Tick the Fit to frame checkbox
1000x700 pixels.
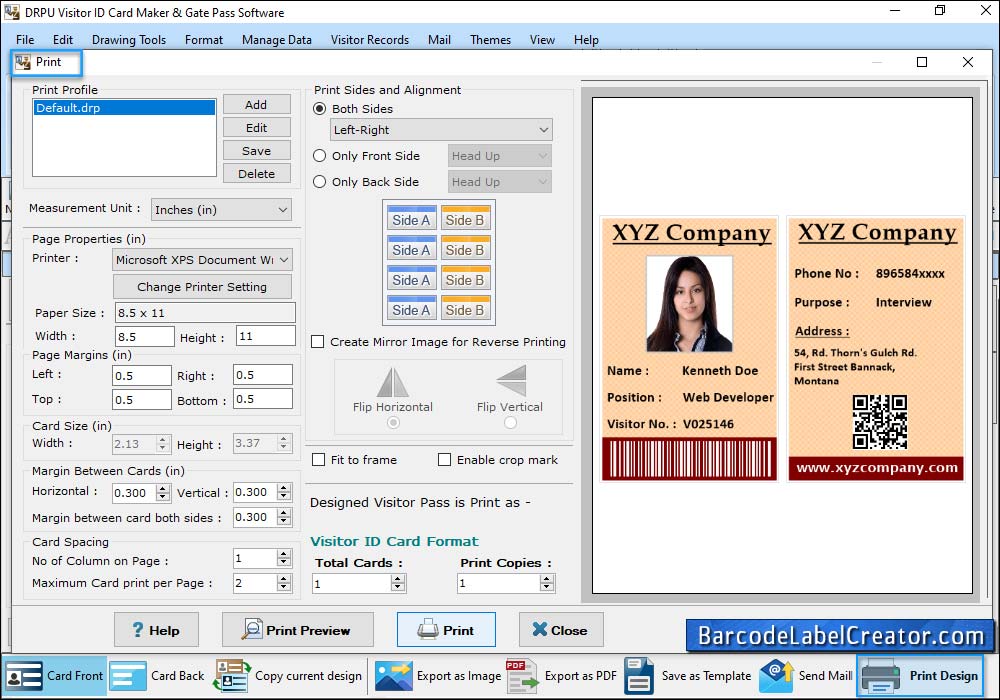318,460
